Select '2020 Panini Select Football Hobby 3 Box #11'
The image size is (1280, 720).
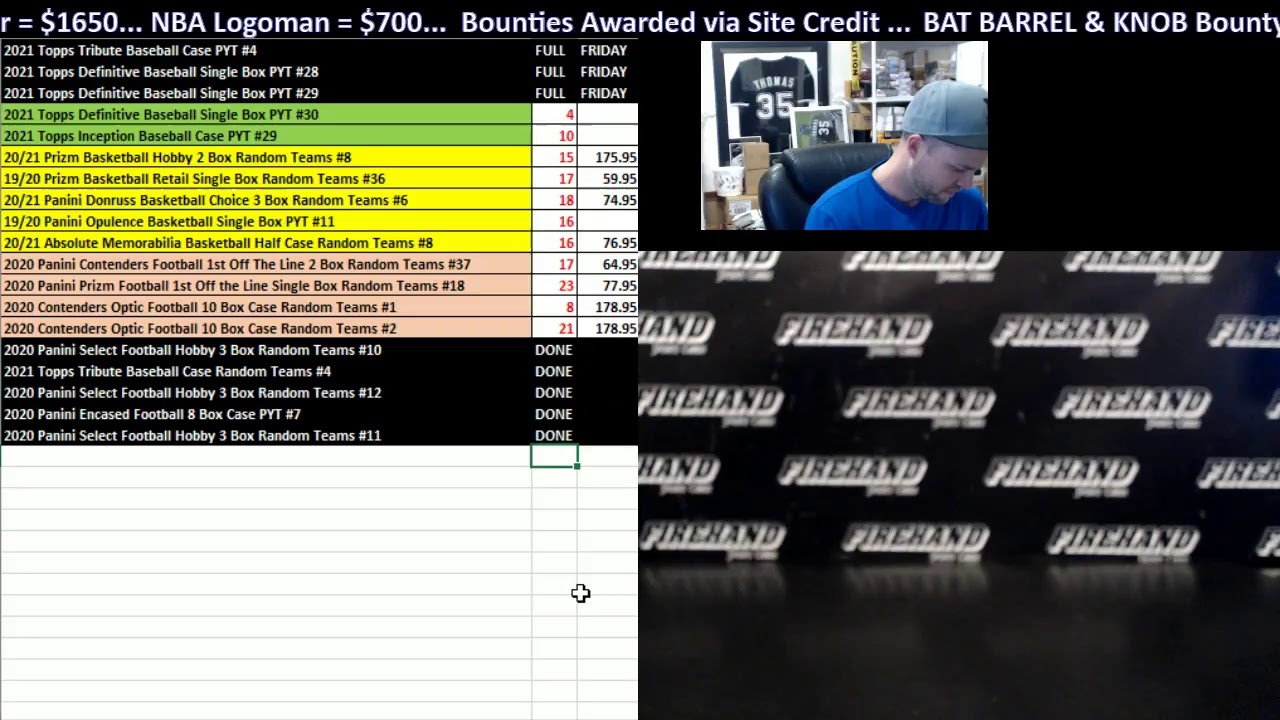pos(266,436)
